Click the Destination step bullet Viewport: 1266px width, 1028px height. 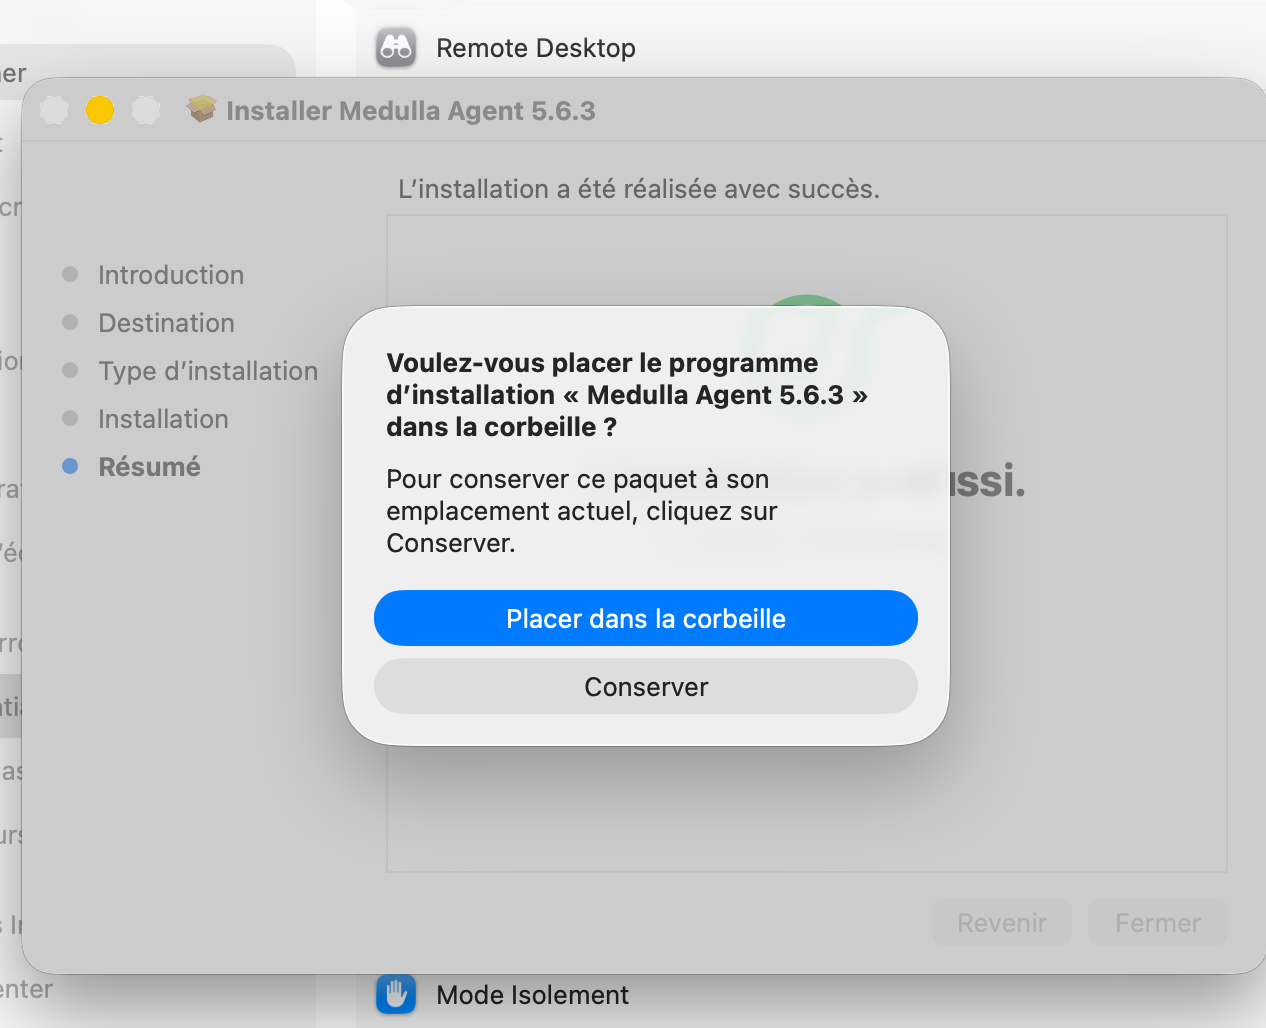70,322
